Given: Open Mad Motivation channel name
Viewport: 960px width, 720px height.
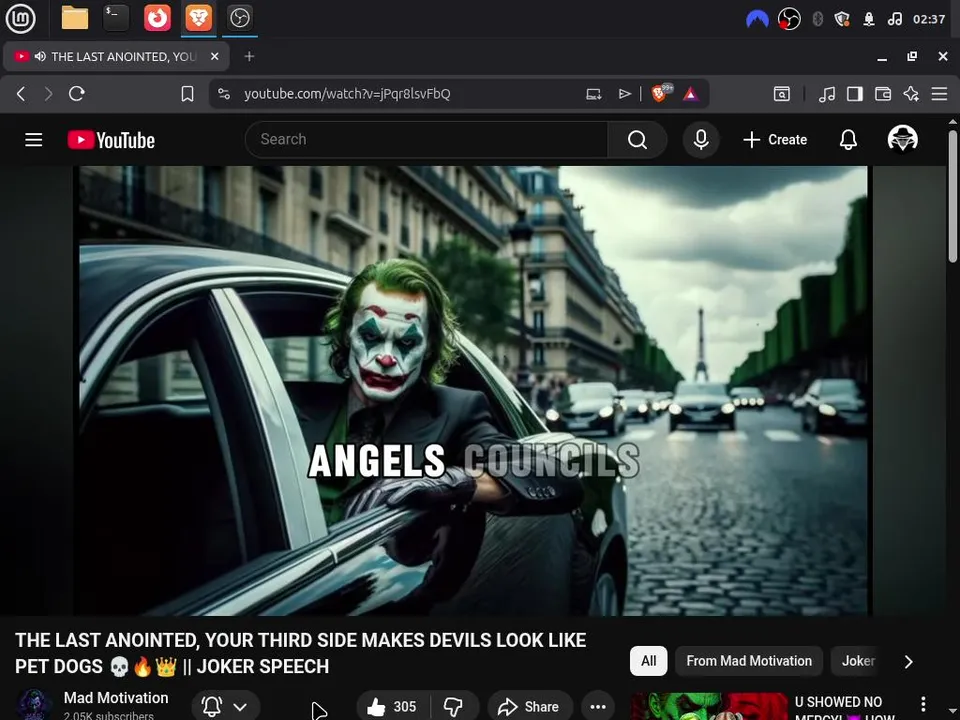Looking at the screenshot, I should coord(116,698).
